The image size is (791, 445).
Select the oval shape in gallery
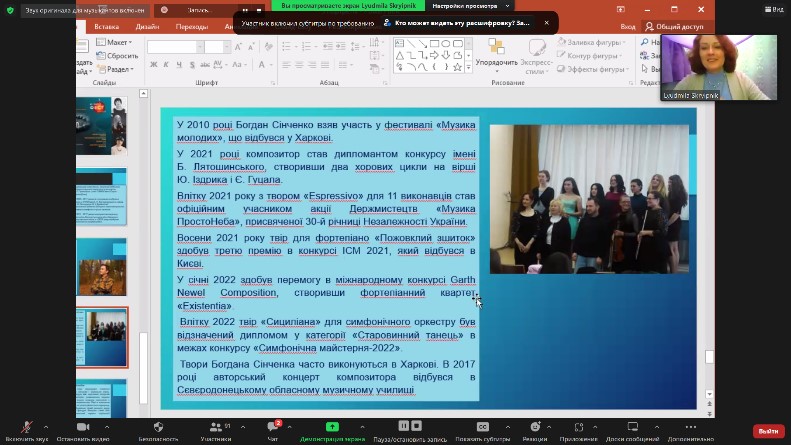pos(445,44)
